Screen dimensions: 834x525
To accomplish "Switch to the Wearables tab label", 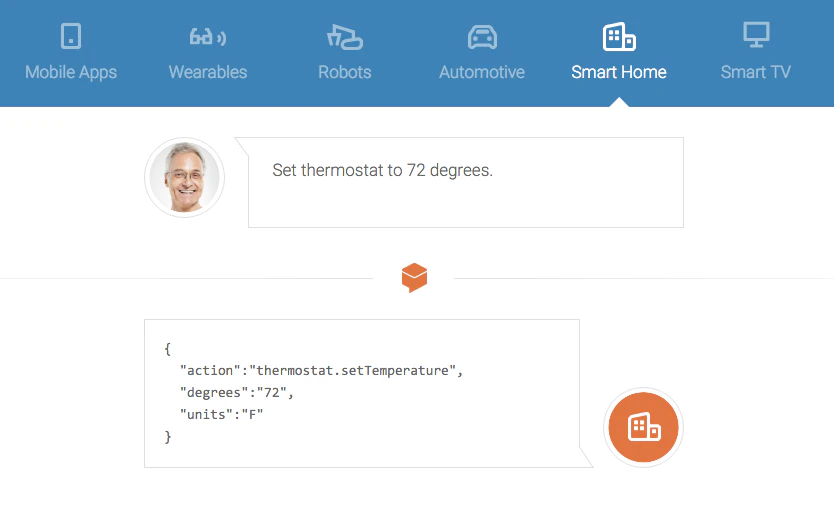I will click(208, 72).
